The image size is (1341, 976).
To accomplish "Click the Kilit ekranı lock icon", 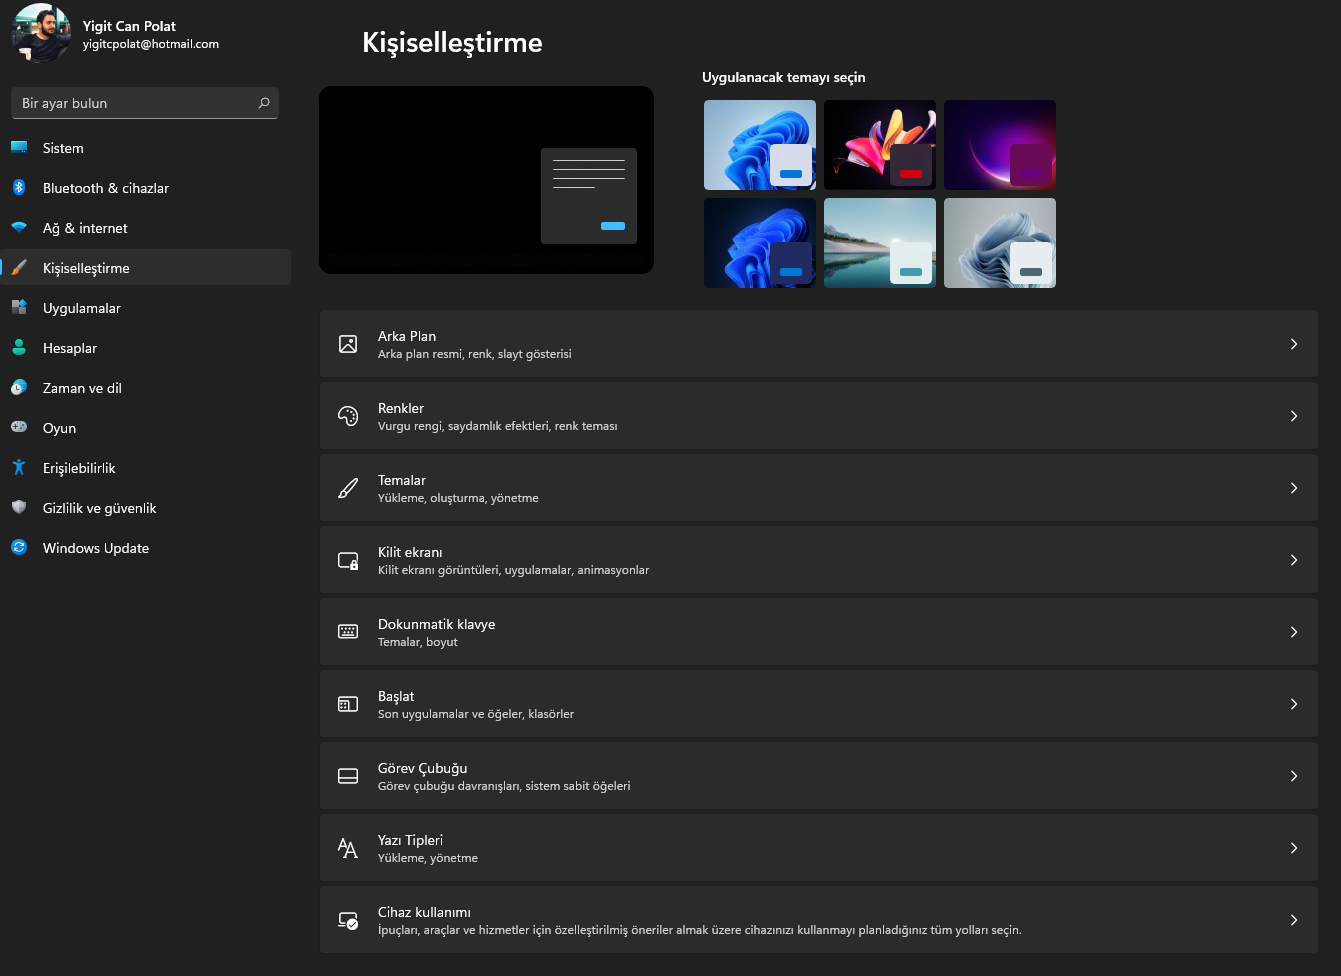I will tap(347, 559).
